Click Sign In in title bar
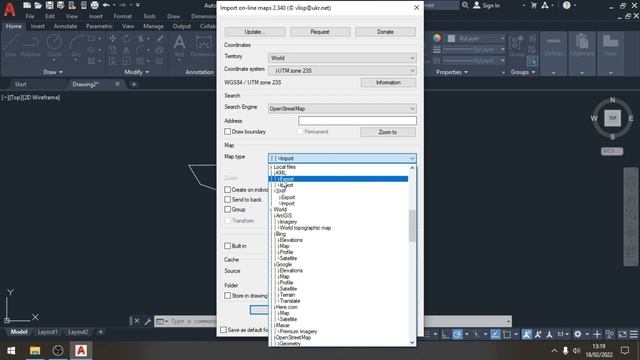Screen dimensions: 640x360 click(x=487, y=5)
